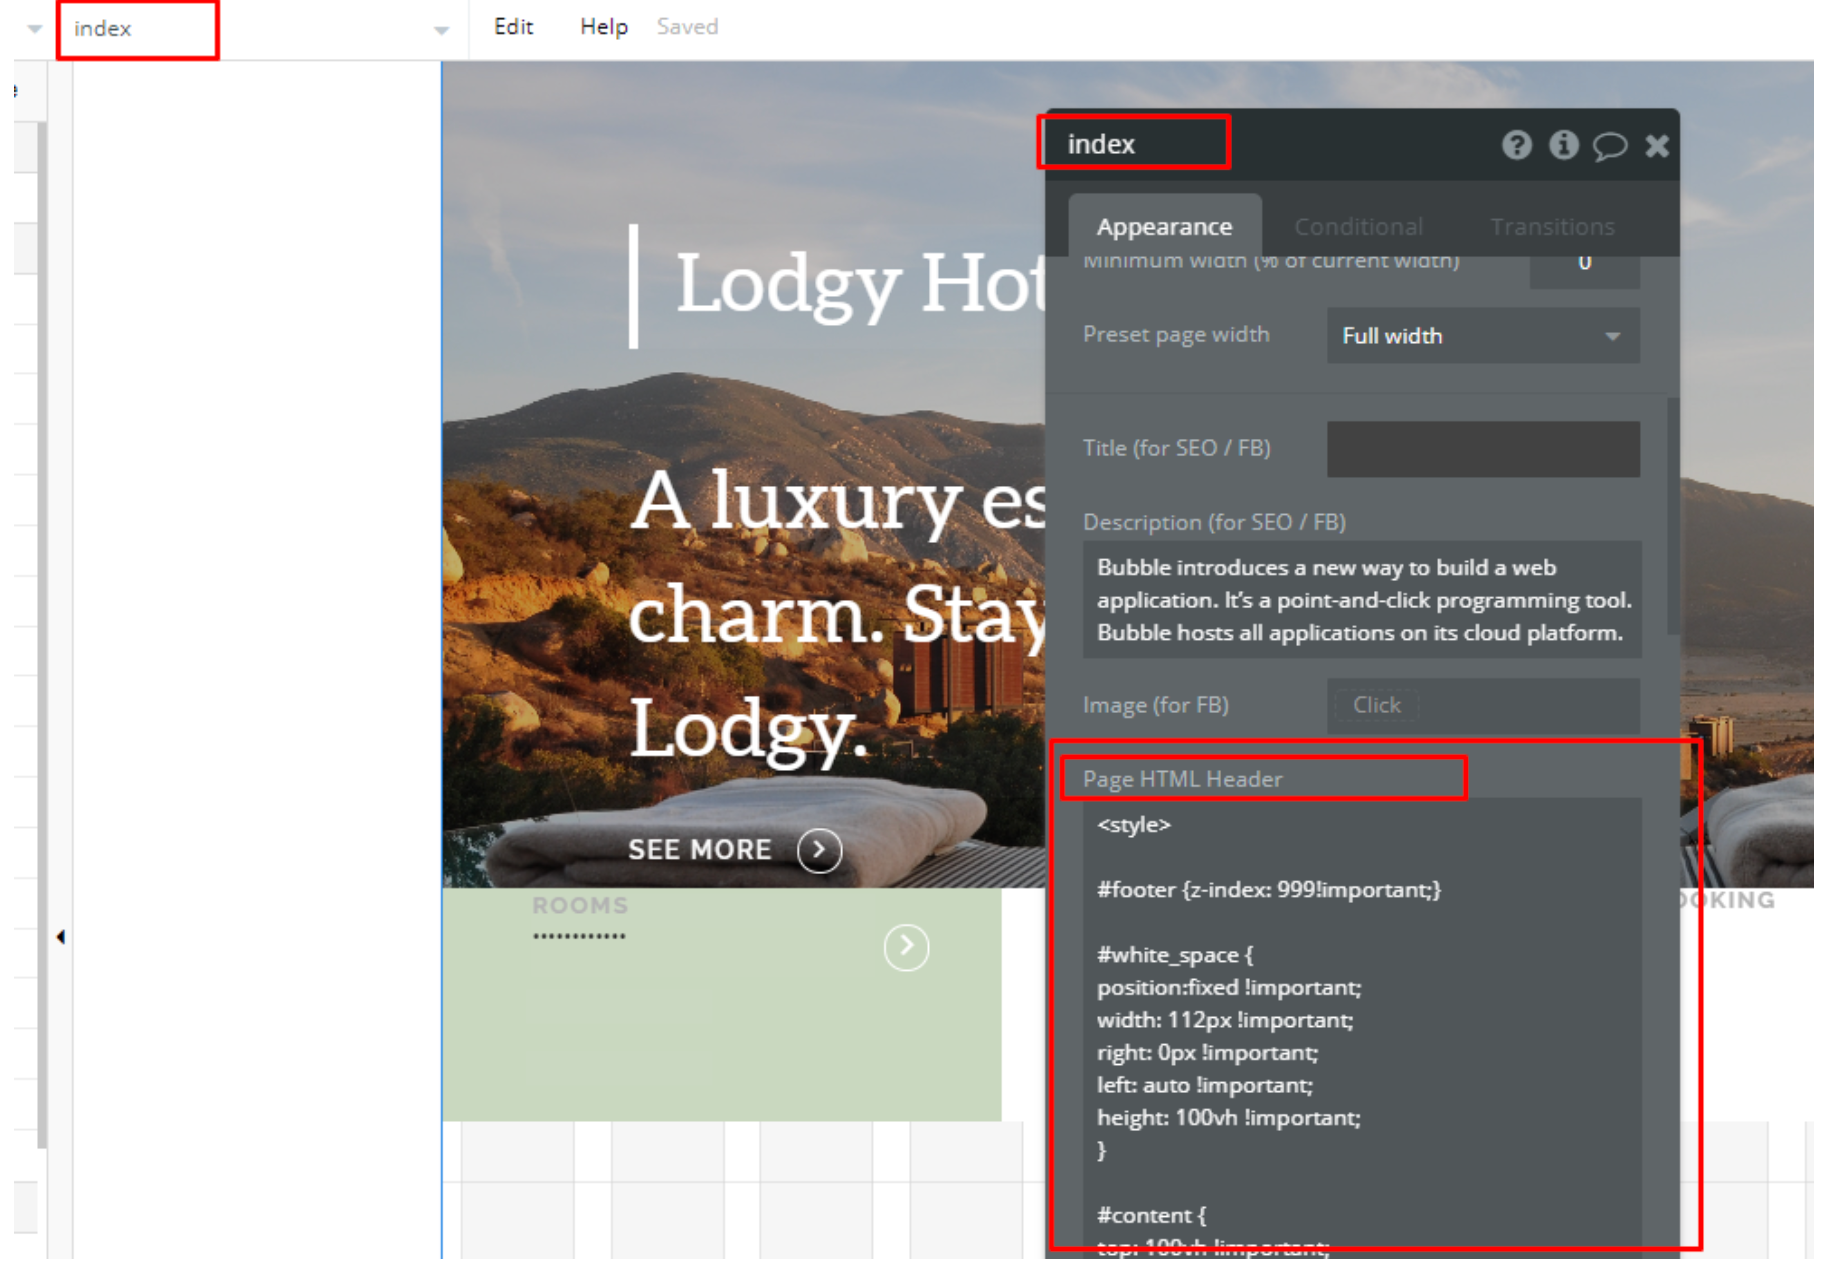Click the Rooms section arrow circle
Image resolution: width=1830 pixels, height=1268 pixels.
(x=906, y=947)
